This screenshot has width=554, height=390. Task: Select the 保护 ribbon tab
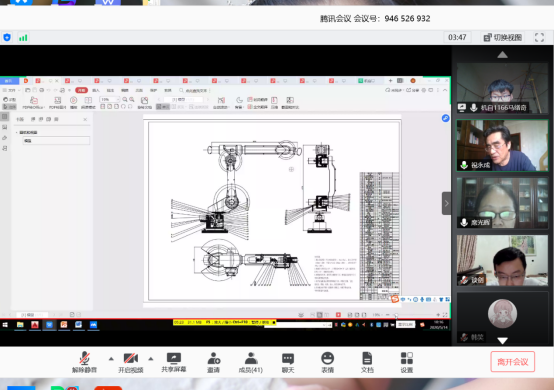pos(153,90)
